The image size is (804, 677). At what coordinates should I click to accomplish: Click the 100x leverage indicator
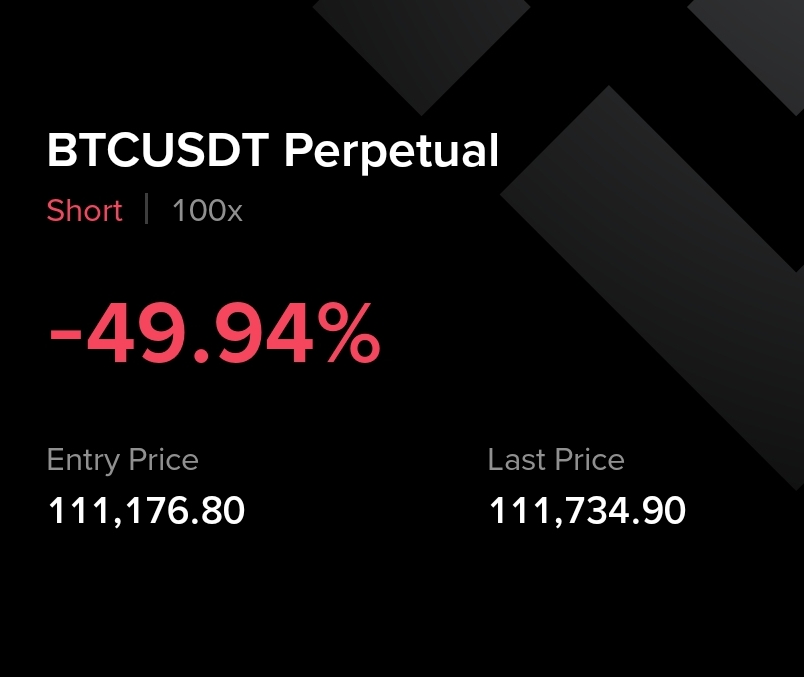coord(207,211)
